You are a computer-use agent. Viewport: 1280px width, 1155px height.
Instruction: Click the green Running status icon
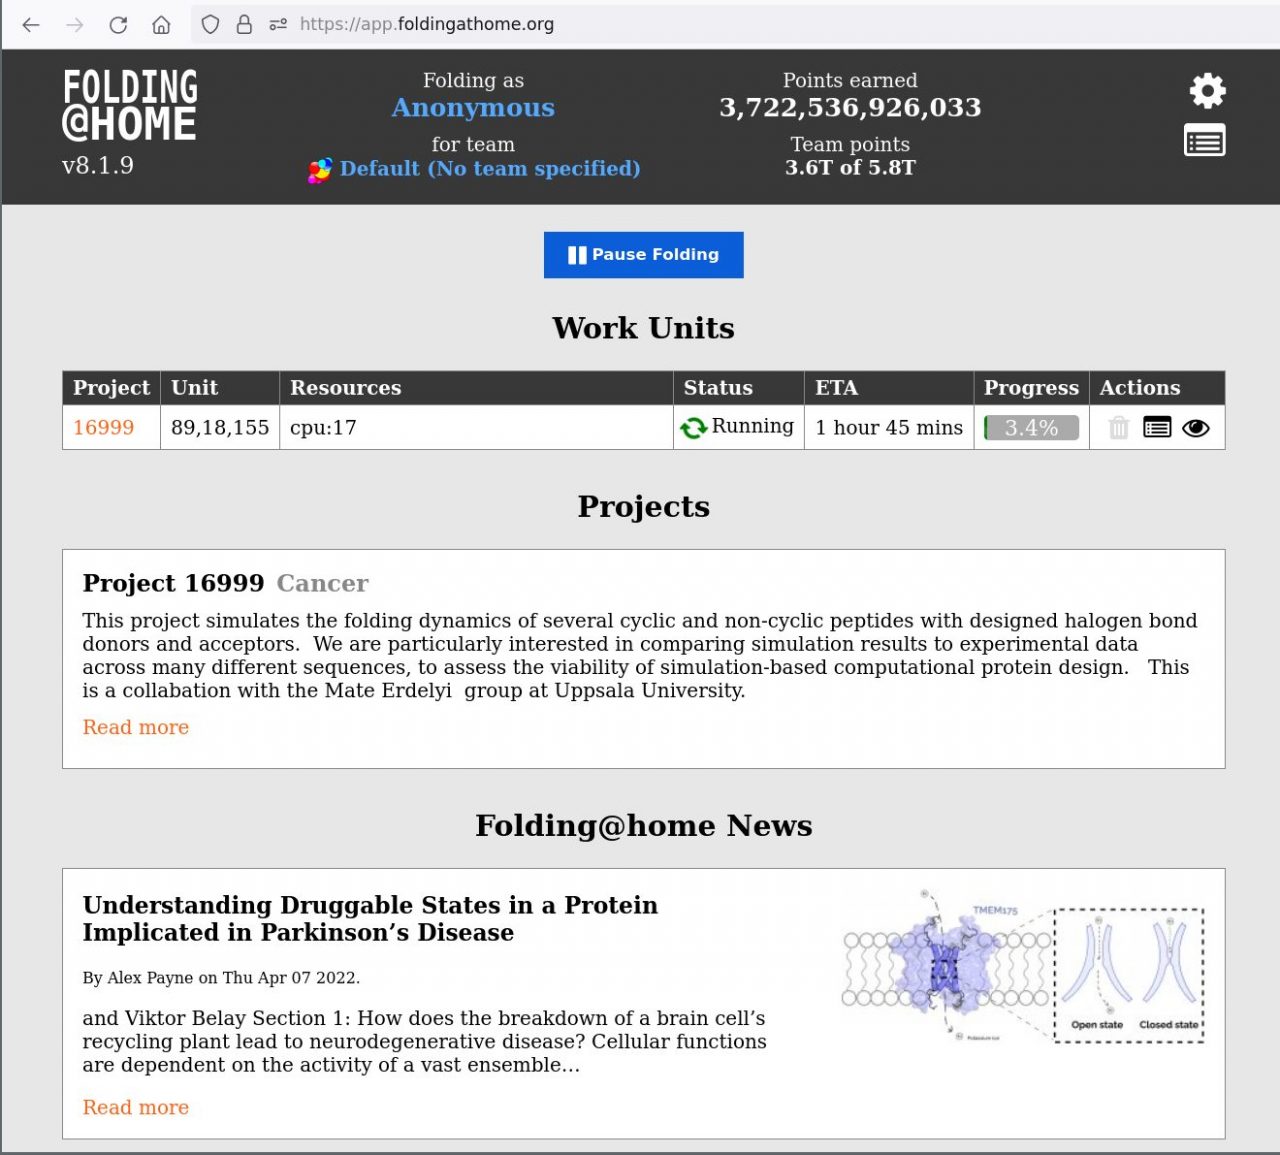[696, 426]
